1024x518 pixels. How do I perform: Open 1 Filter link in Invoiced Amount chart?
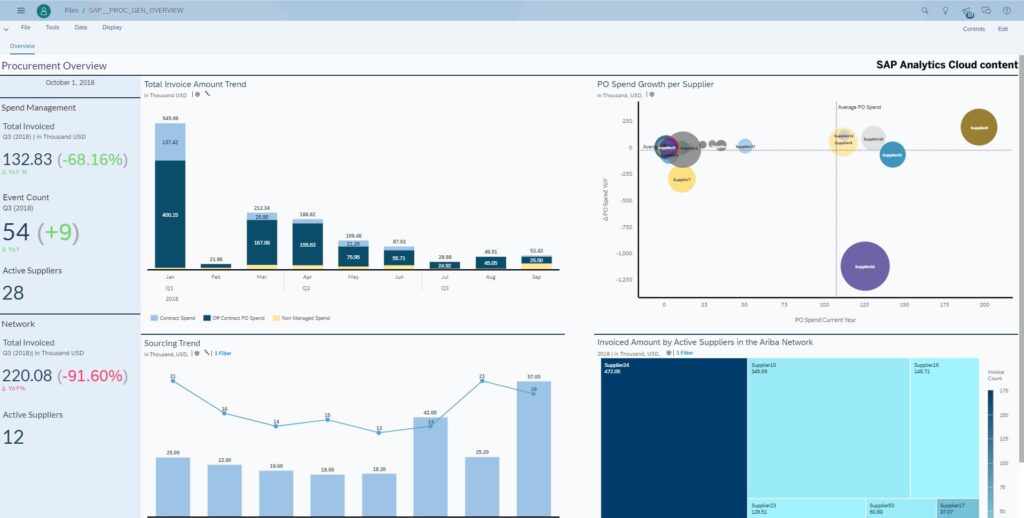pos(684,353)
